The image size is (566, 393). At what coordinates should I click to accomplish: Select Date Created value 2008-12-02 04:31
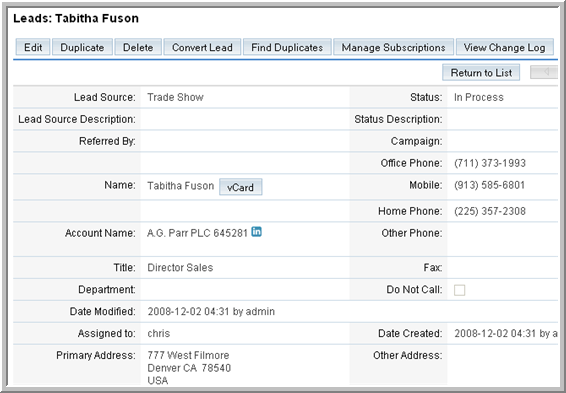[x=495, y=333]
